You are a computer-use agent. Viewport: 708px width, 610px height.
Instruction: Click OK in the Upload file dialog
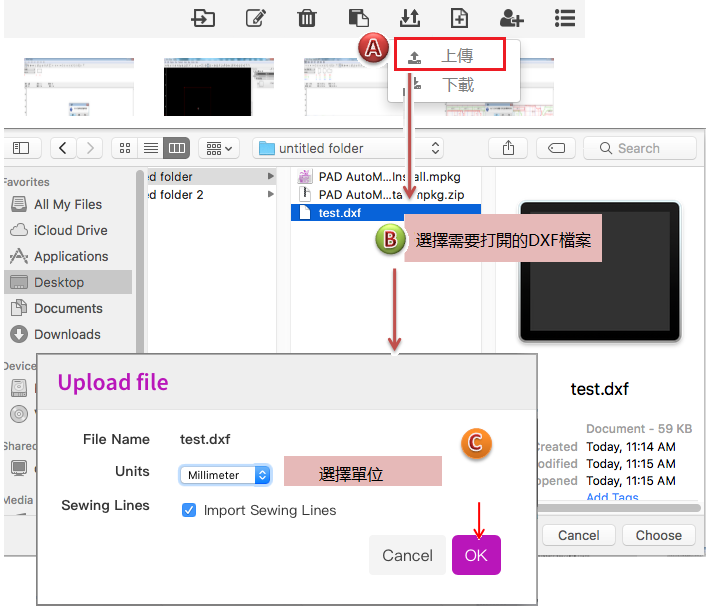click(x=476, y=555)
